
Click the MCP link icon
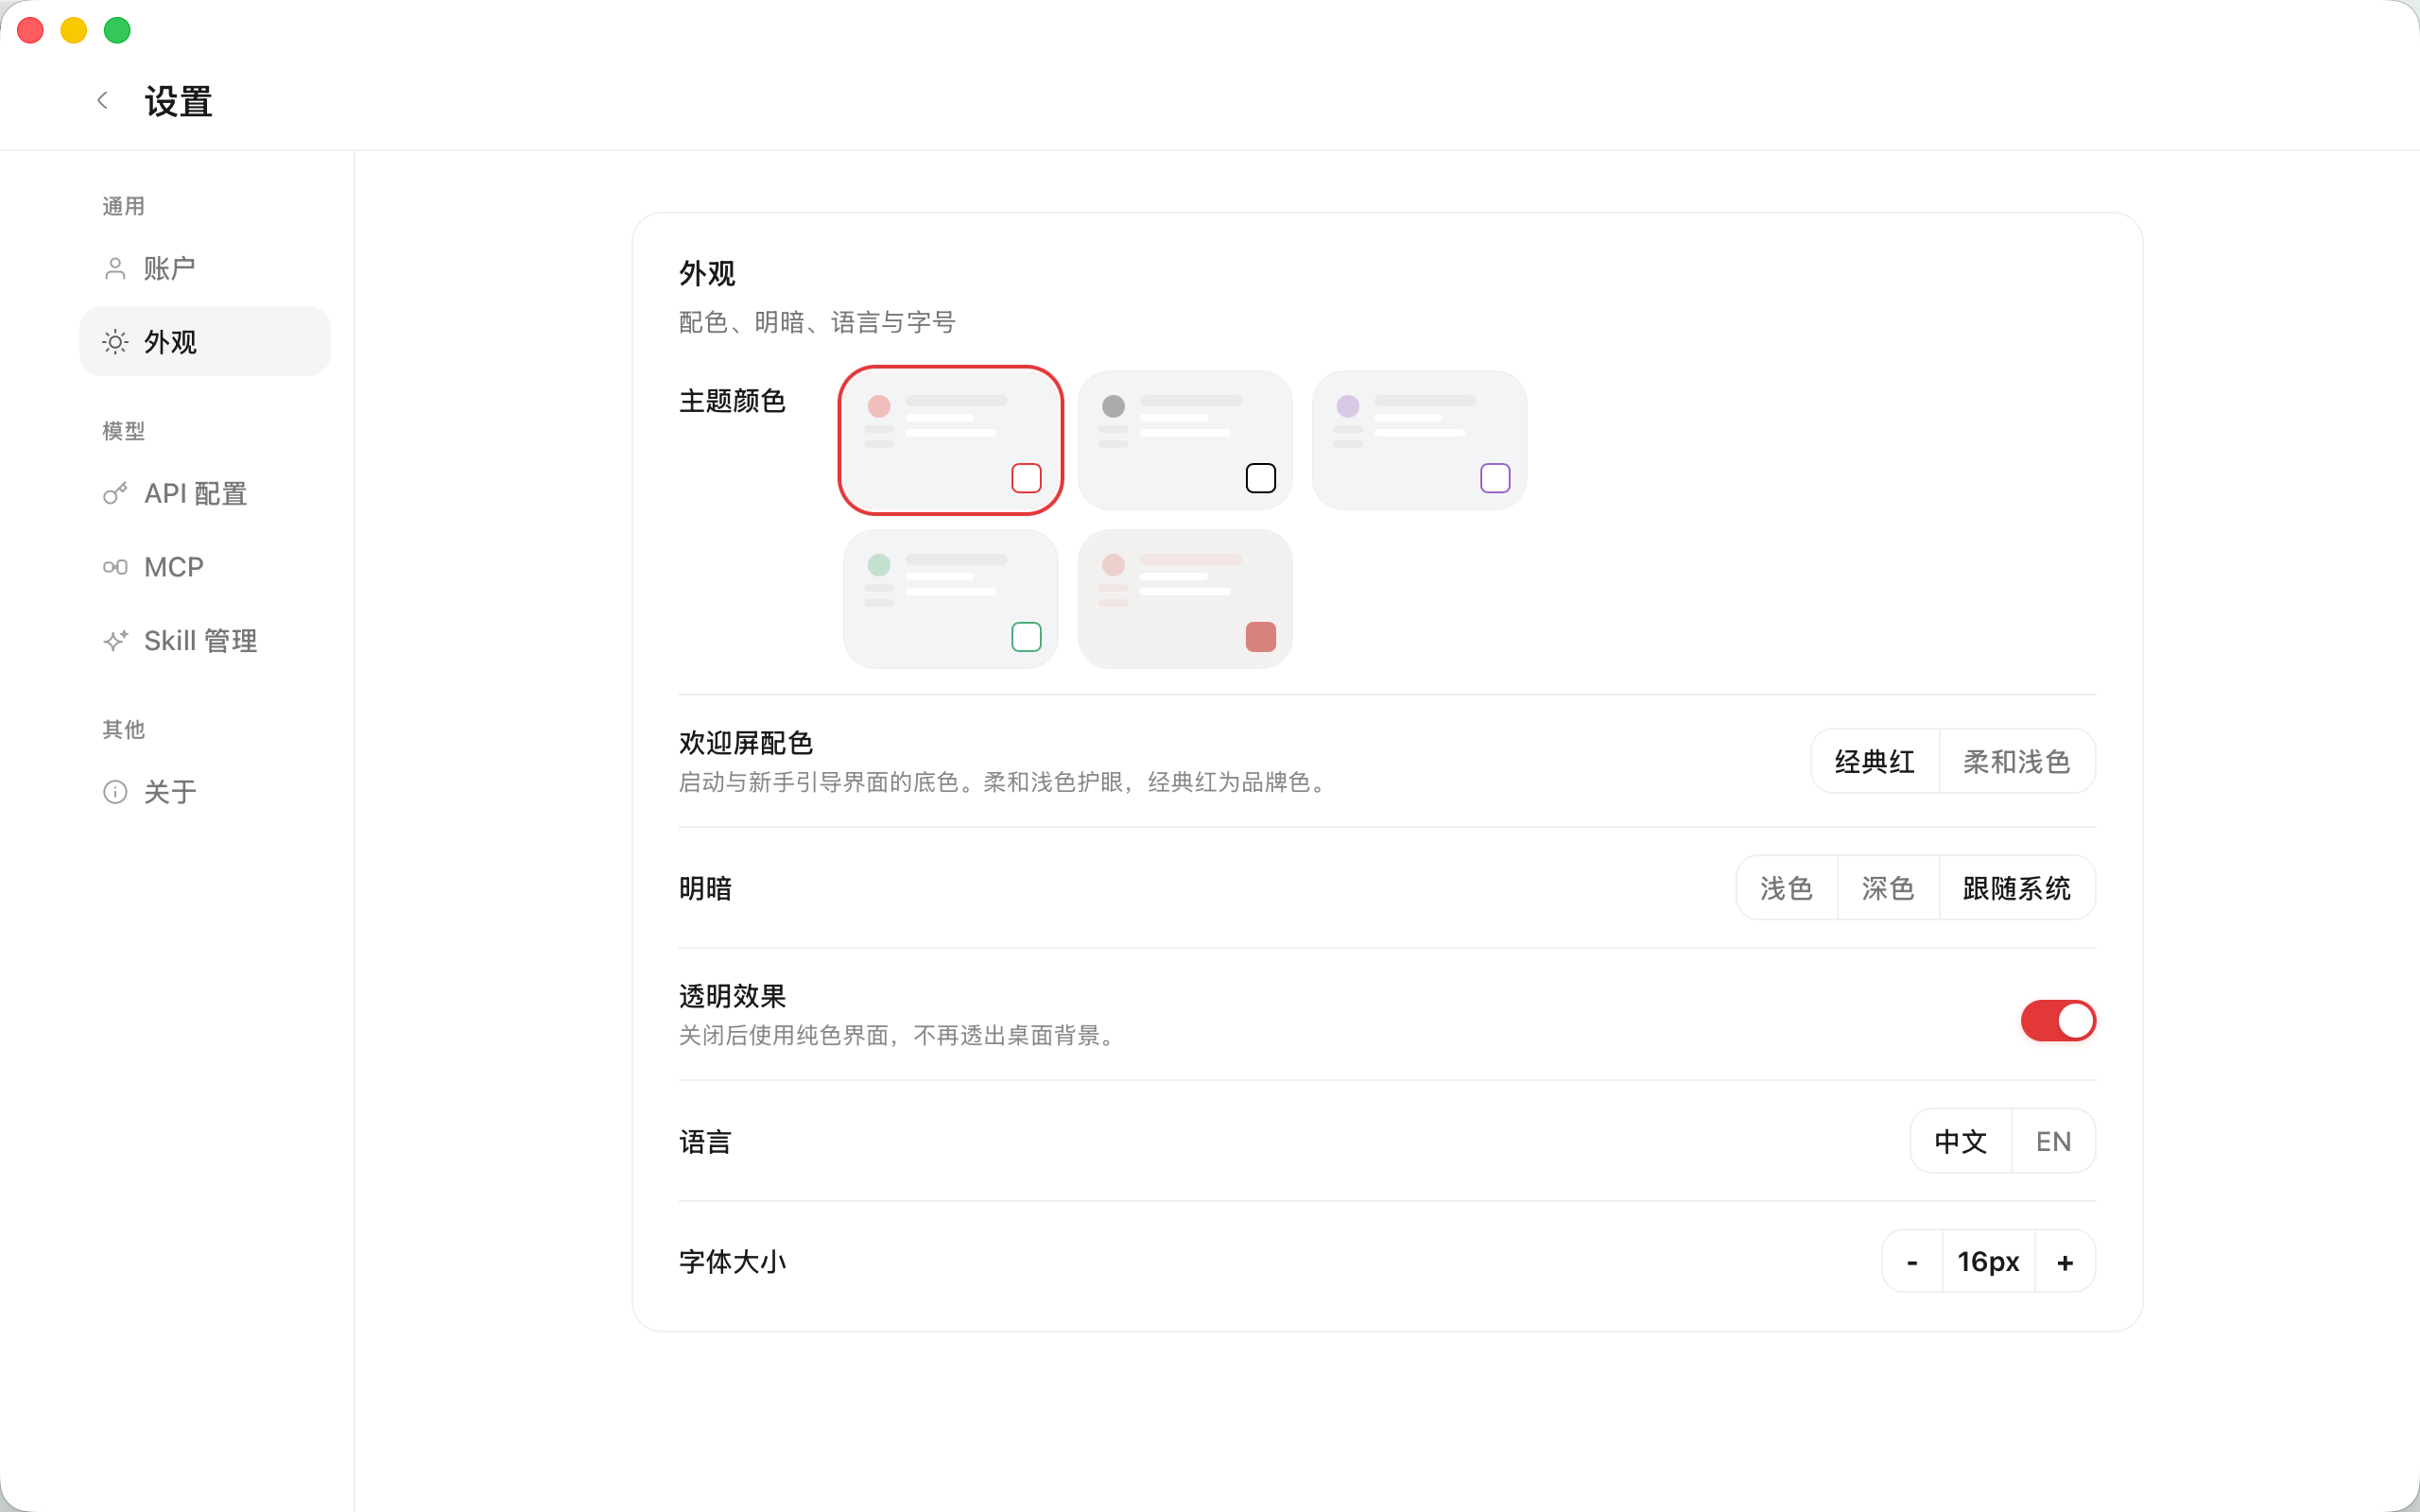[x=115, y=567]
